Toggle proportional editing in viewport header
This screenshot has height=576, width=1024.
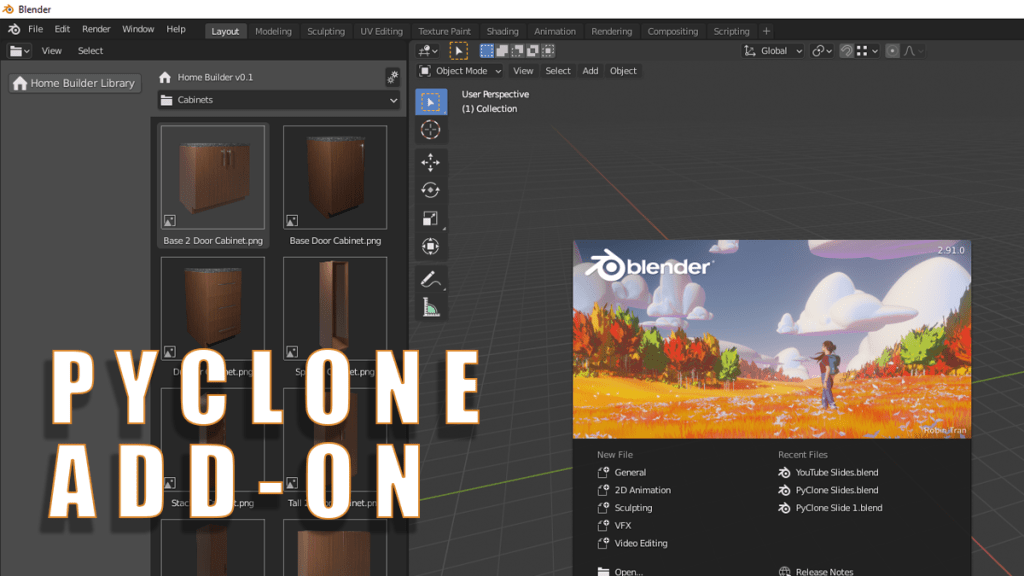[x=892, y=51]
